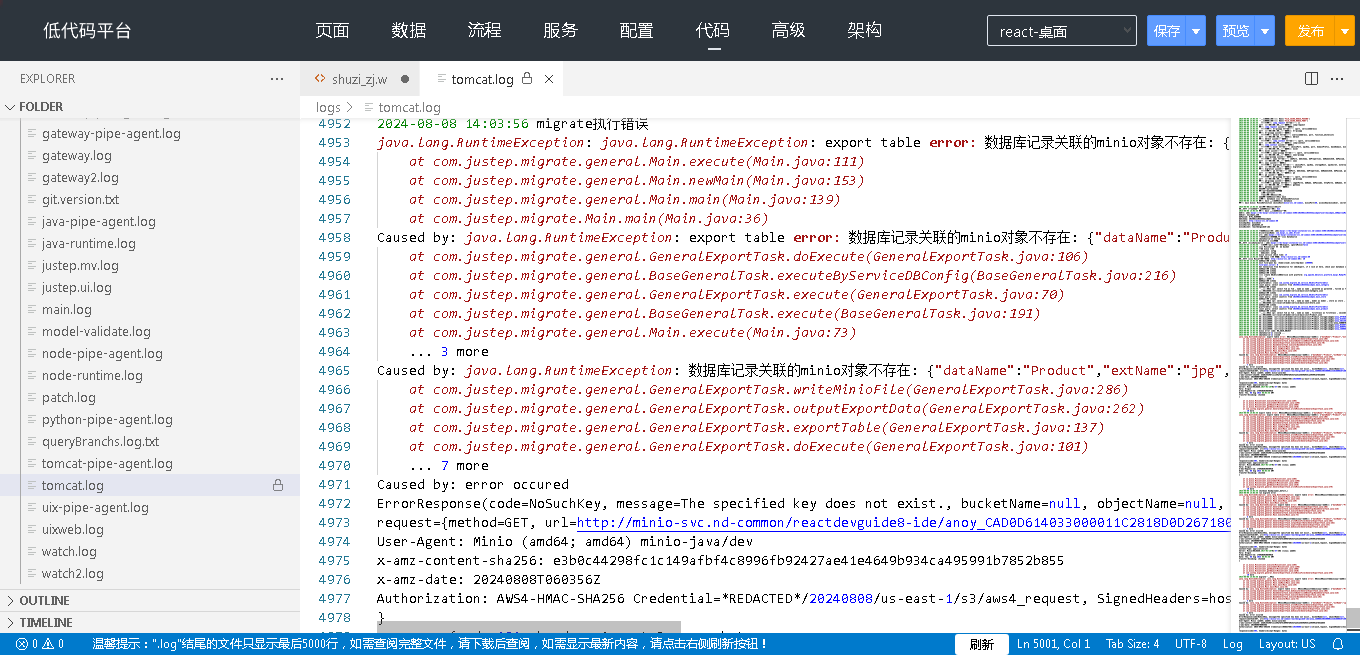Open justep.ui.log in explorer
Viewport: 1360px width, 655px height.
[x=76, y=287]
